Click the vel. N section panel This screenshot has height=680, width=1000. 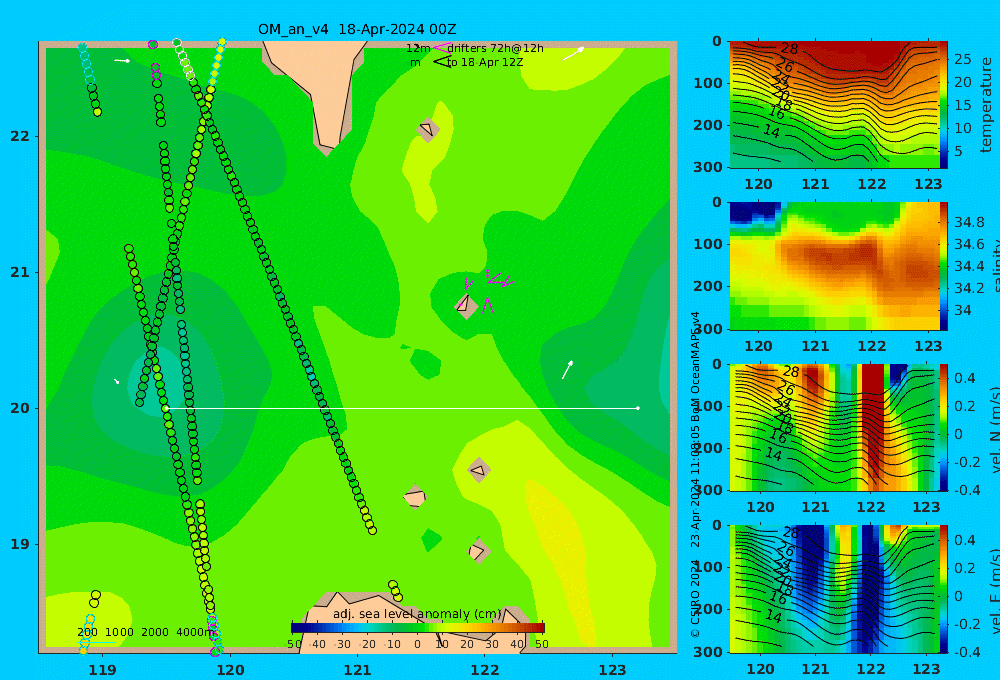click(x=835, y=427)
